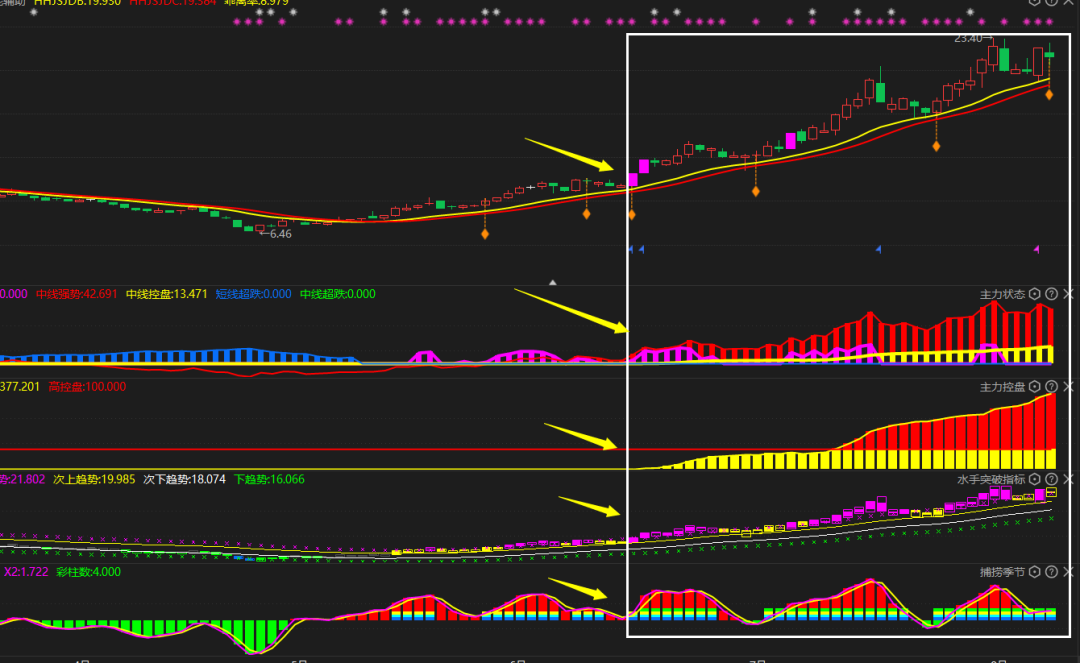
Task: Show help for the 主力控盘 indicator
Action: click(1051, 387)
